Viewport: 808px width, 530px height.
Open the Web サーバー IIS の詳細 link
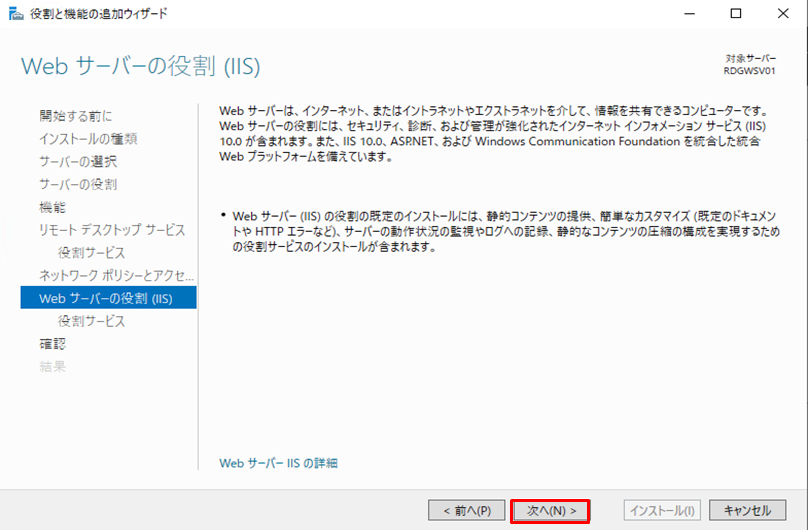pos(278,463)
